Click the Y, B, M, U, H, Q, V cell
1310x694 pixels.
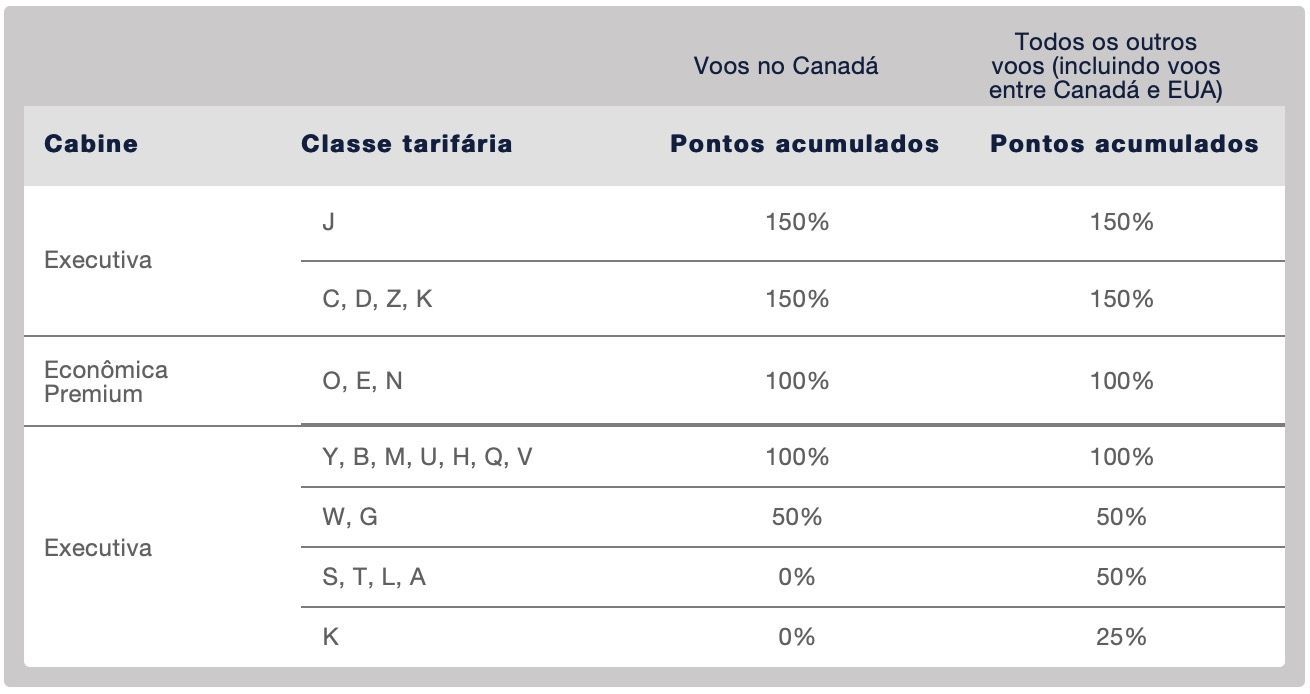428,457
